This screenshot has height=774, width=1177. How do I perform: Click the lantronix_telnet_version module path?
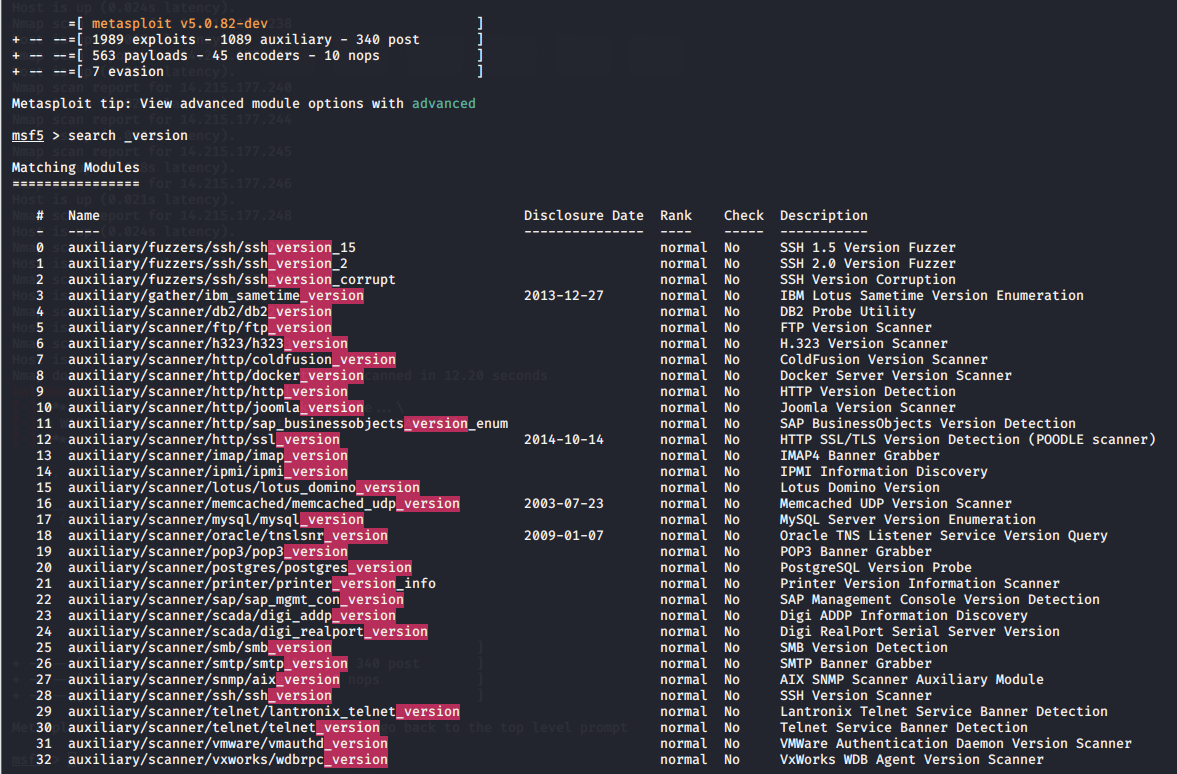[x=263, y=711]
